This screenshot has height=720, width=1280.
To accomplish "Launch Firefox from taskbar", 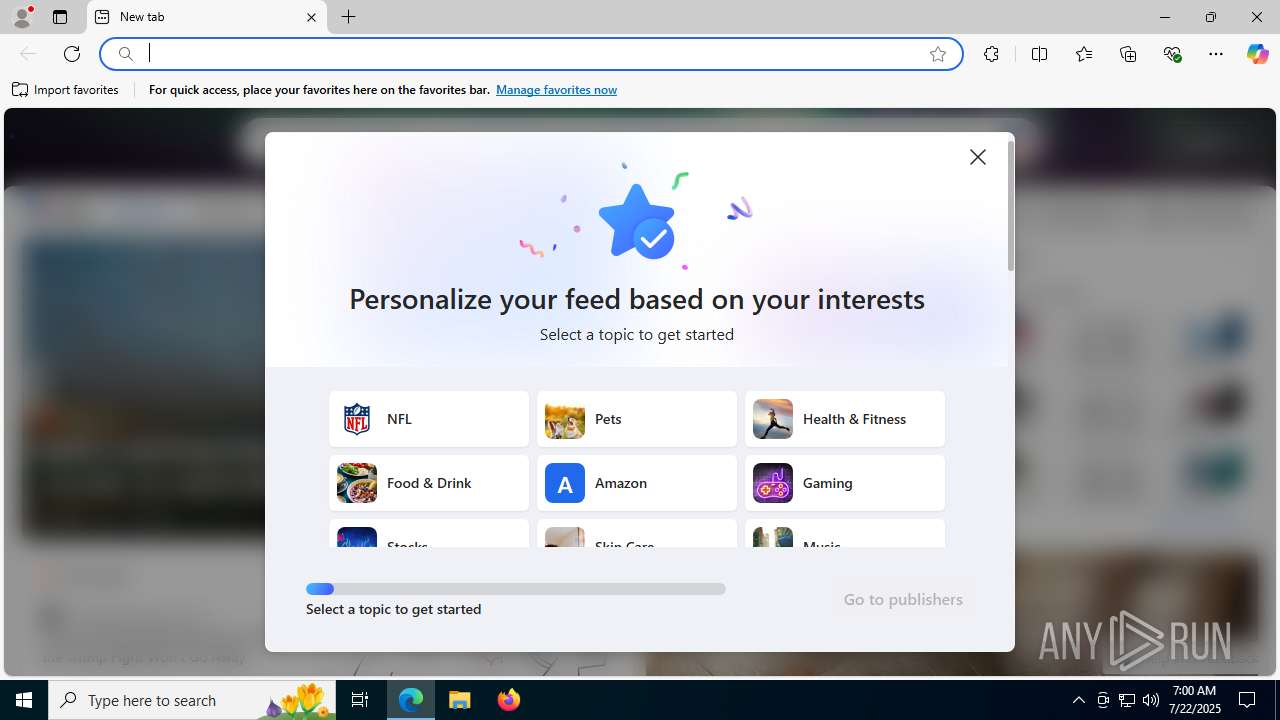I will coord(509,700).
